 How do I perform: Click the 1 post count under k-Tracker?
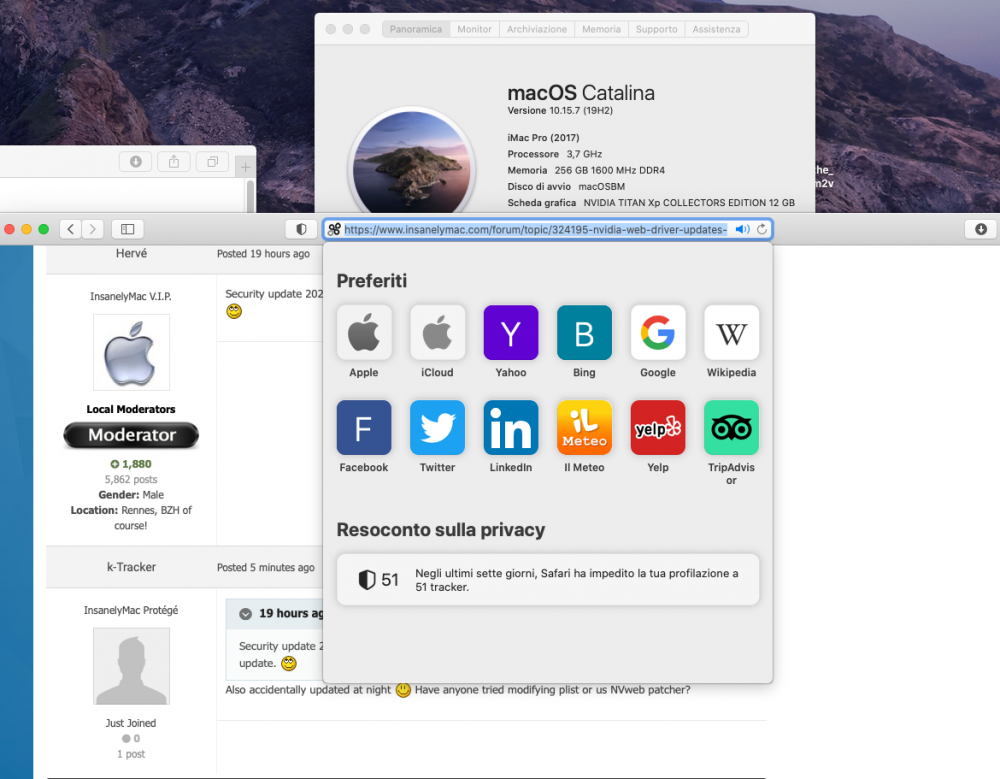point(131,754)
